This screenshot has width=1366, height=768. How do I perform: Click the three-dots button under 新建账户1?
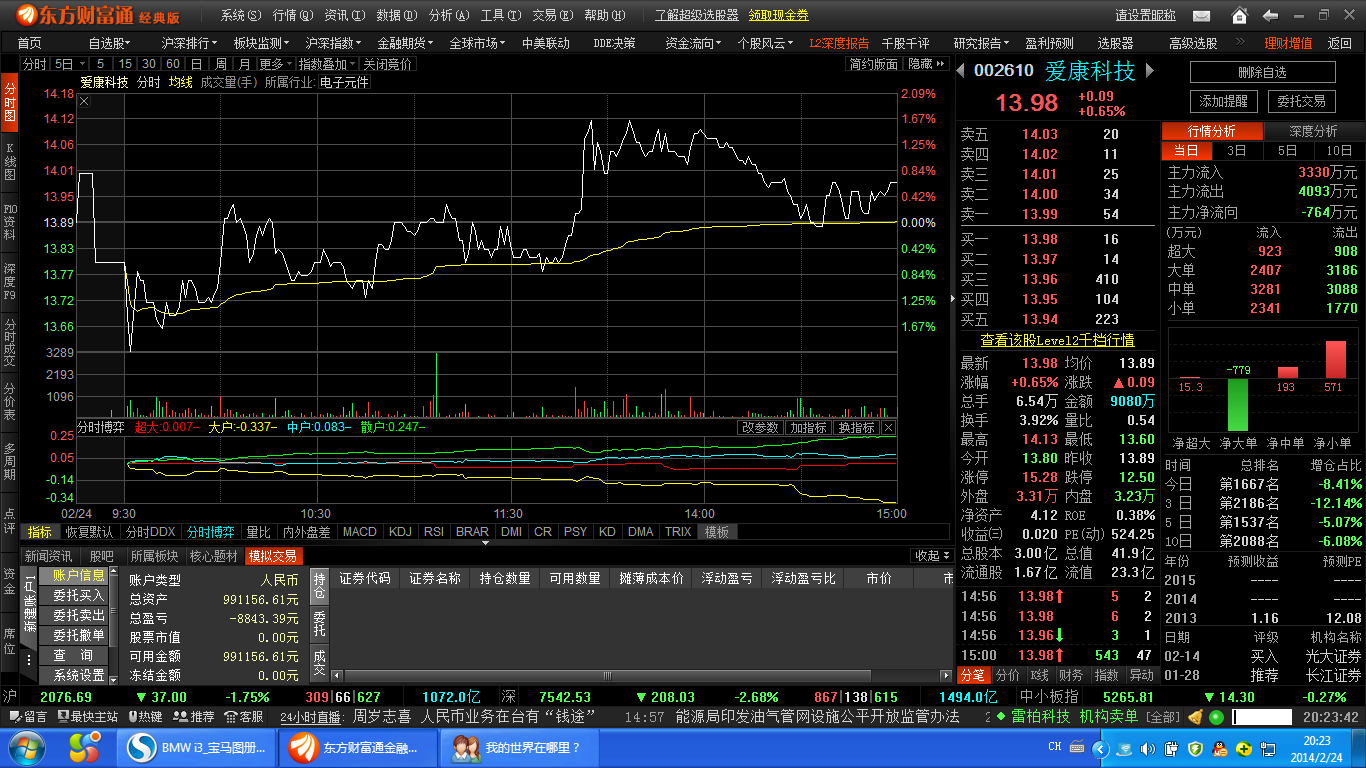point(29,660)
